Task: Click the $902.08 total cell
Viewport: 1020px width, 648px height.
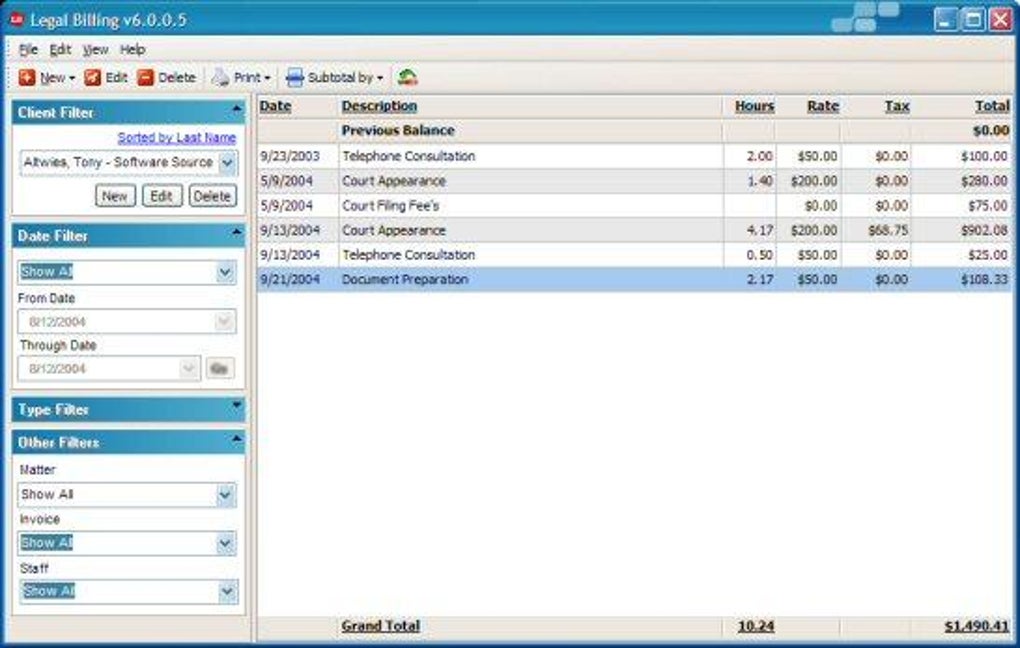Action: tap(984, 230)
